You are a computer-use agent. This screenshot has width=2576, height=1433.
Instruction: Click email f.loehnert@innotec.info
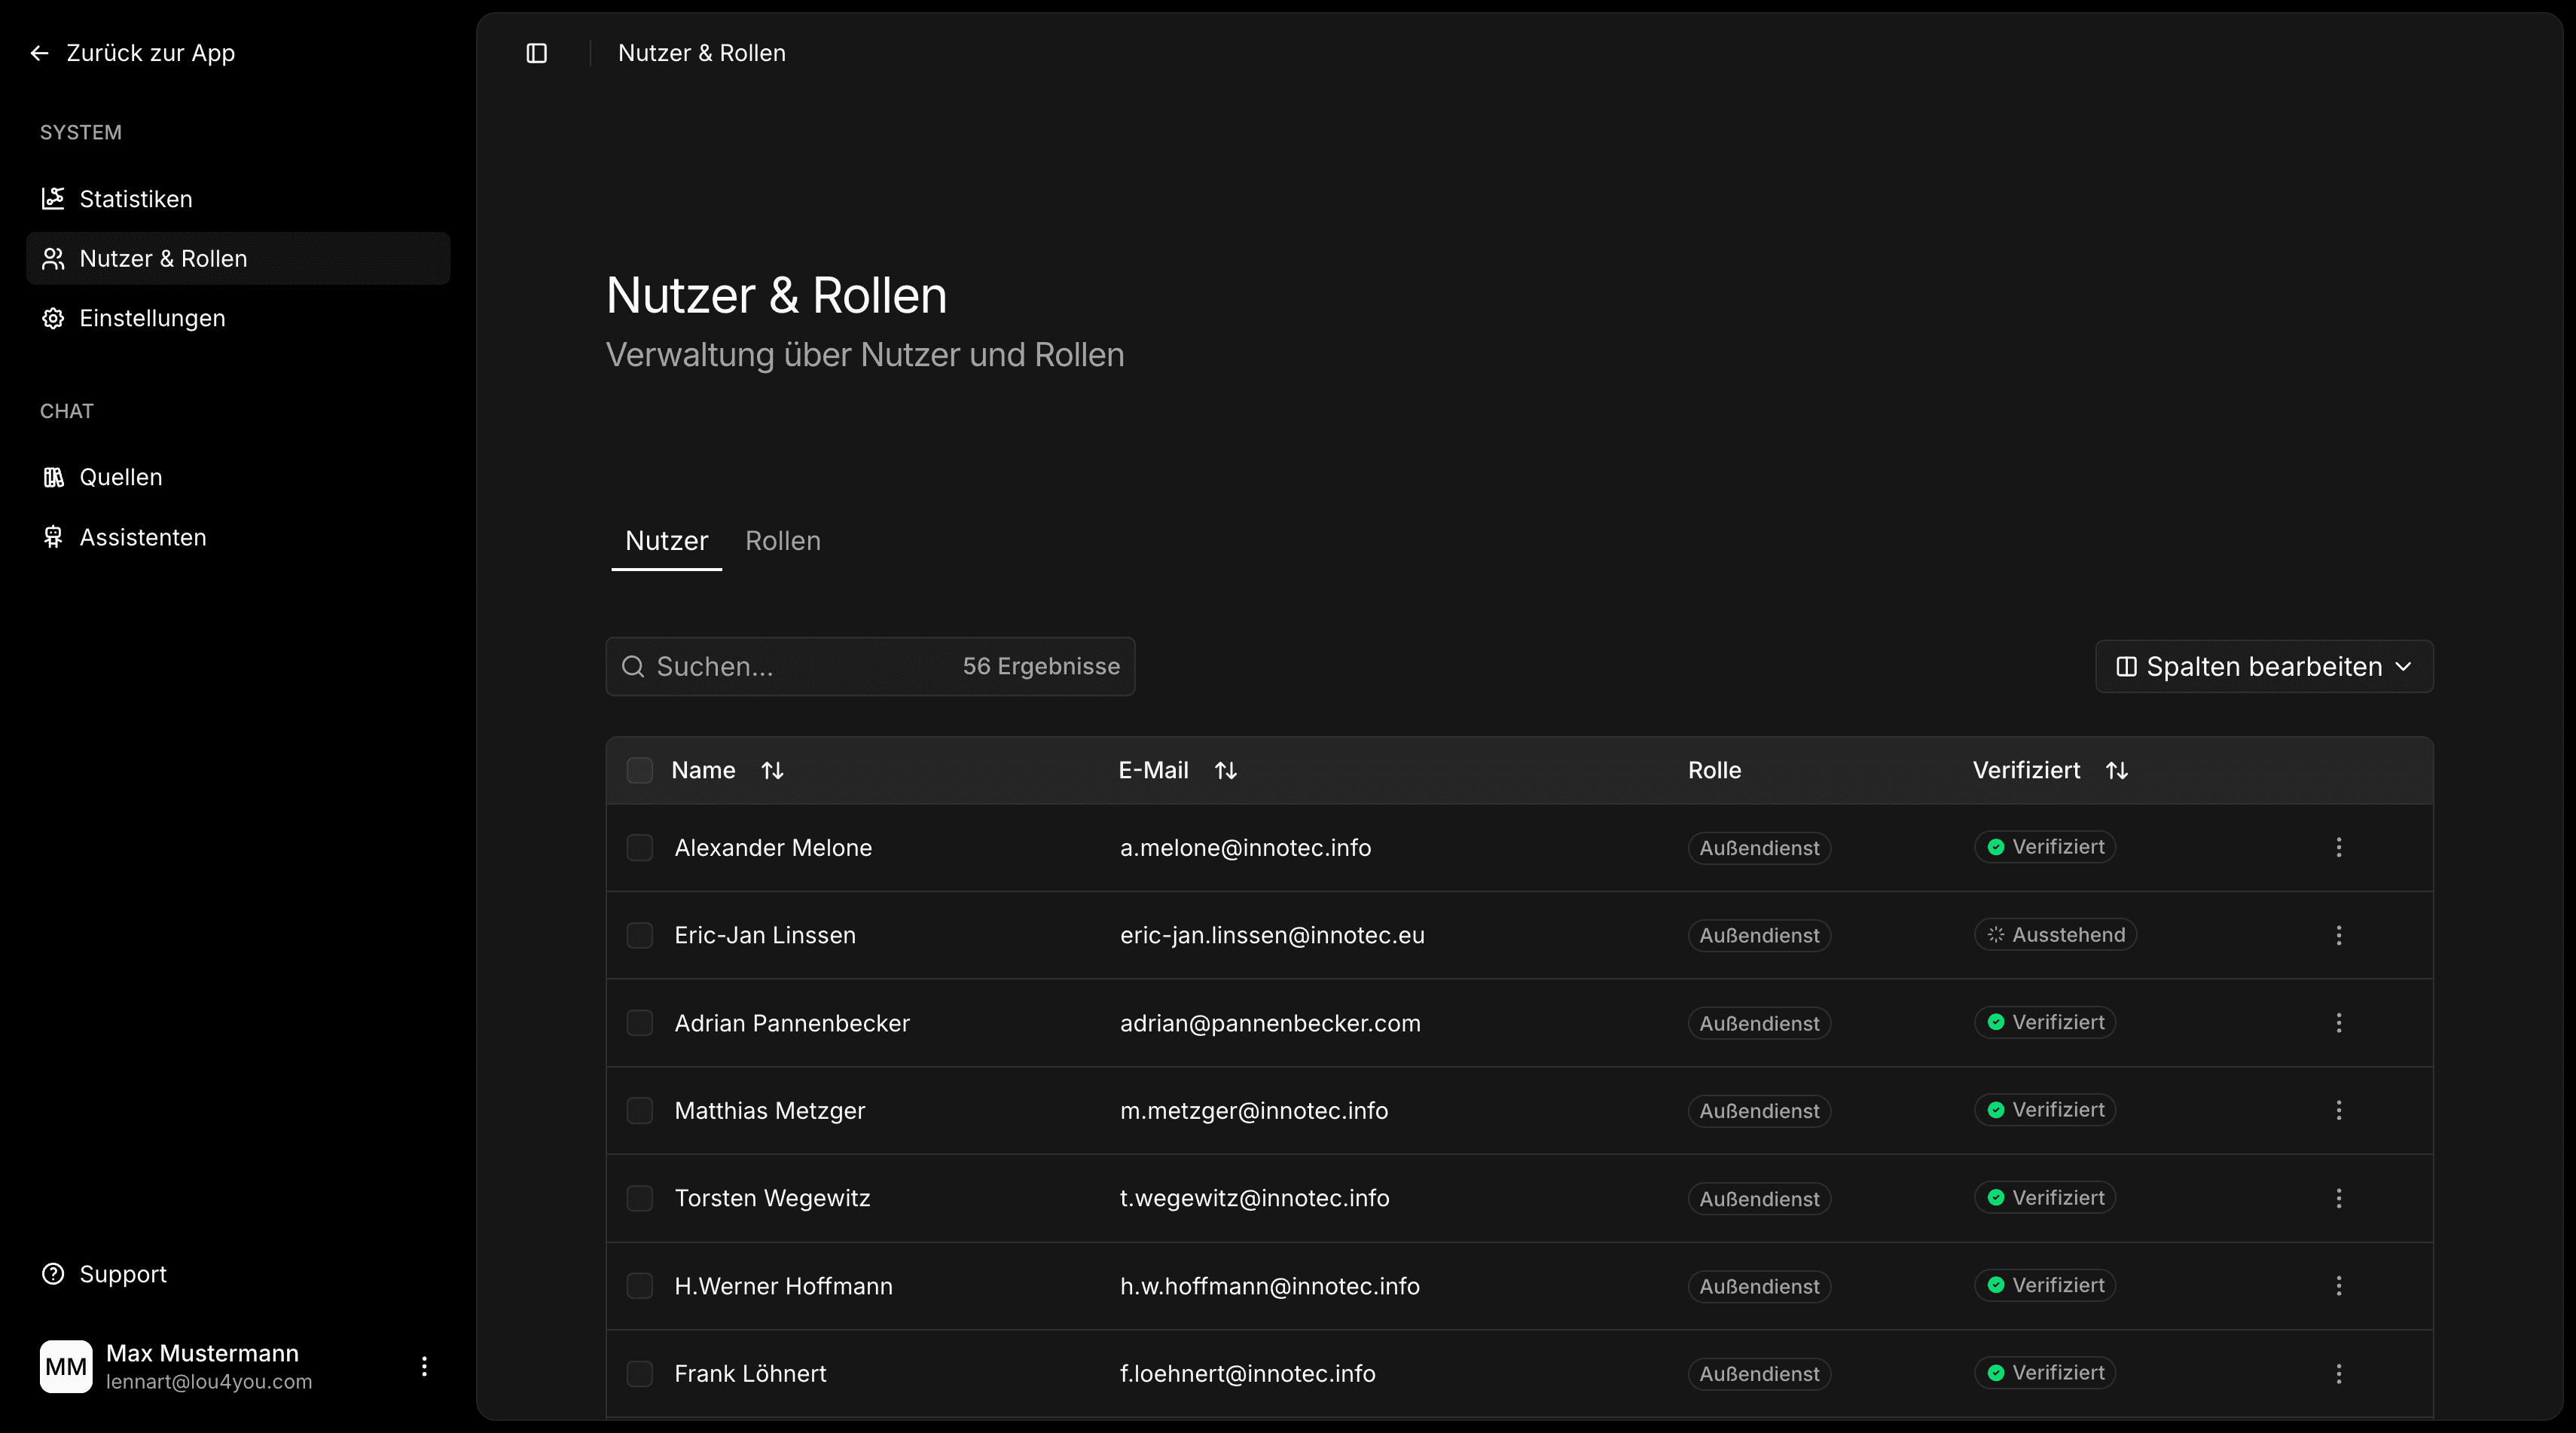(1248, 1374)
